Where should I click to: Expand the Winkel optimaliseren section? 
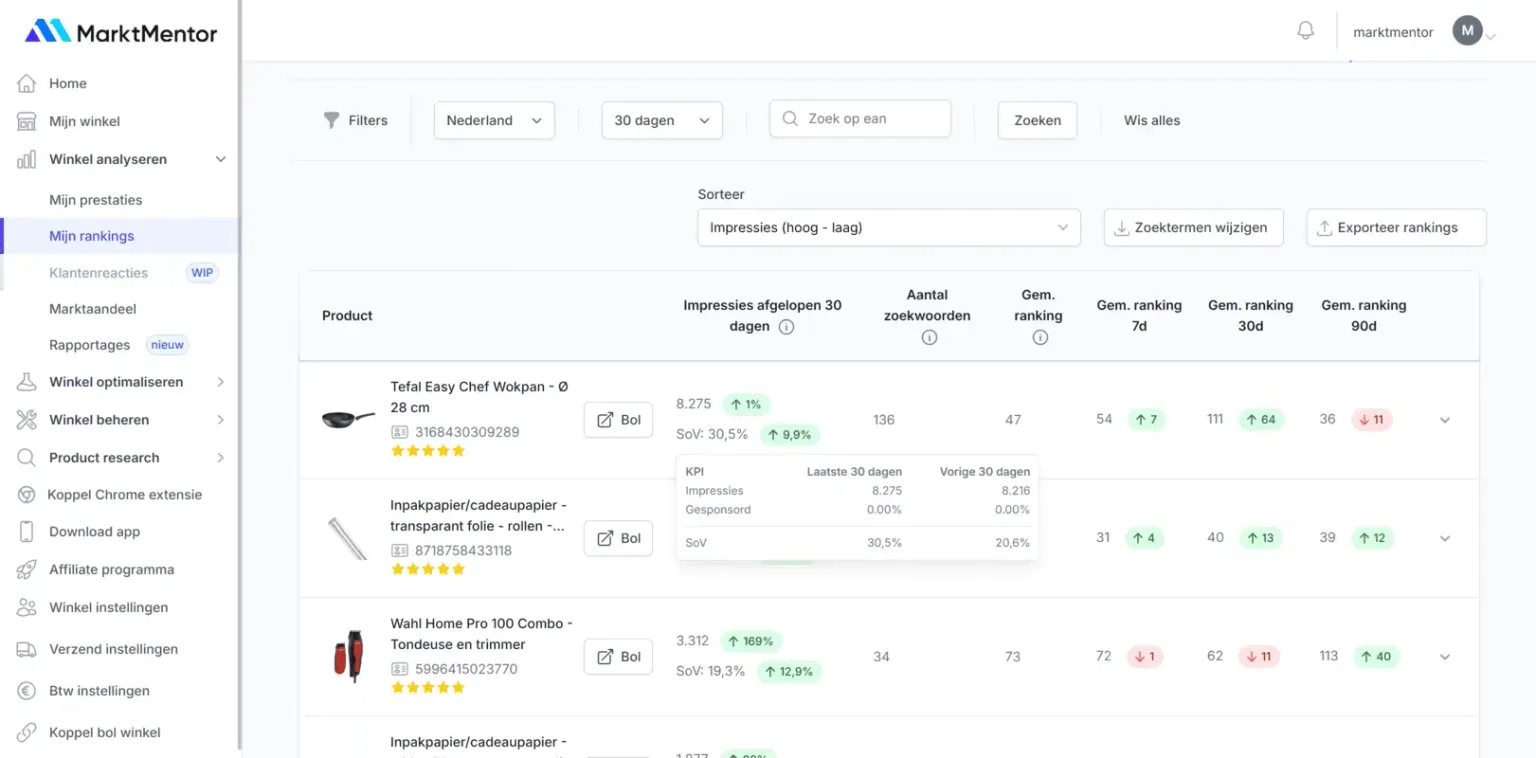221,382
